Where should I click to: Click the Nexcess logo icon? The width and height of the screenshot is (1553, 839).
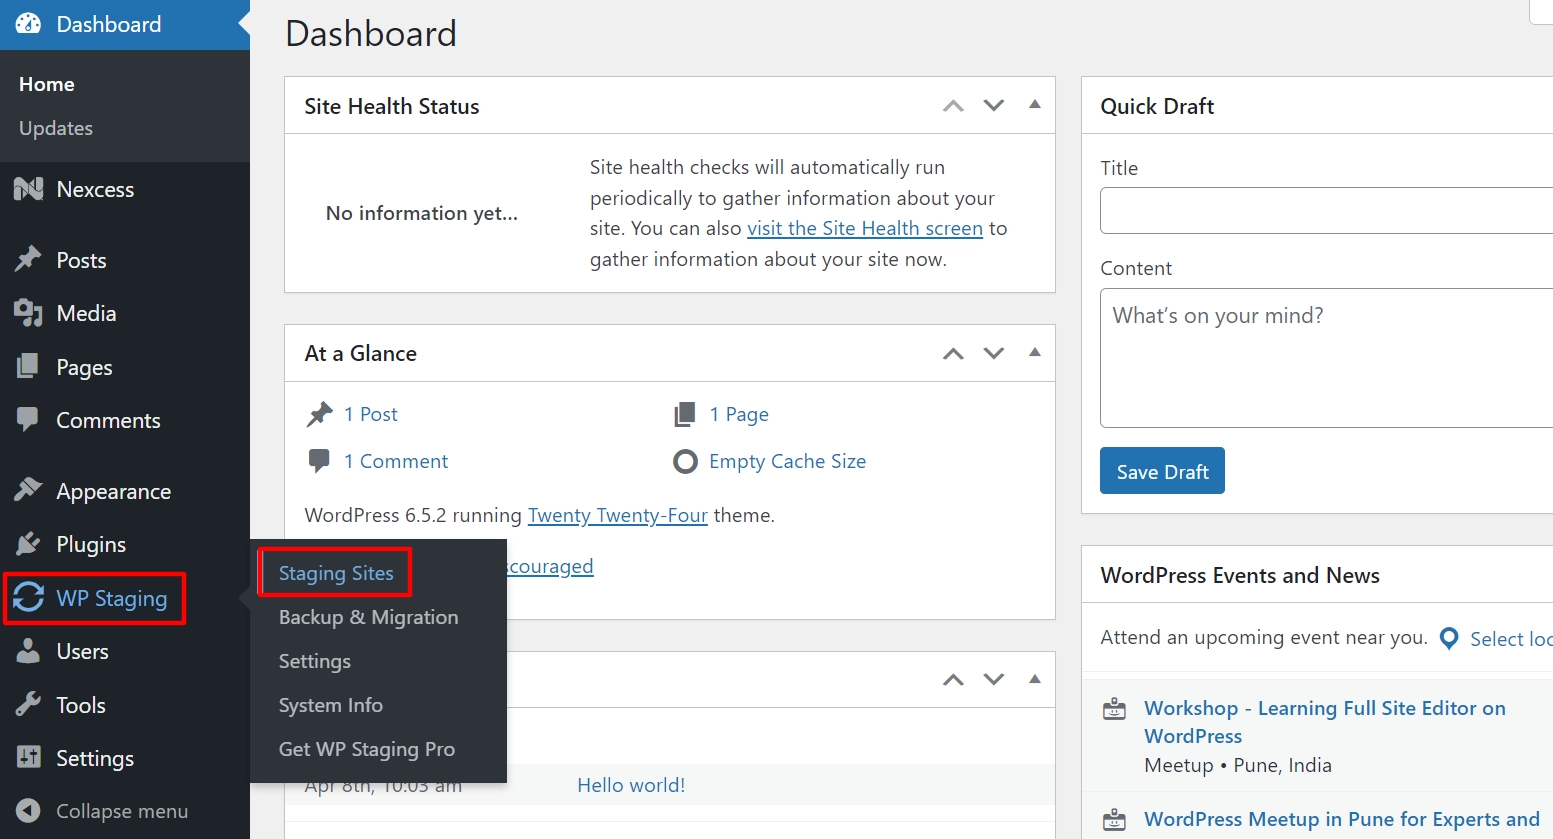click(28, 189)
